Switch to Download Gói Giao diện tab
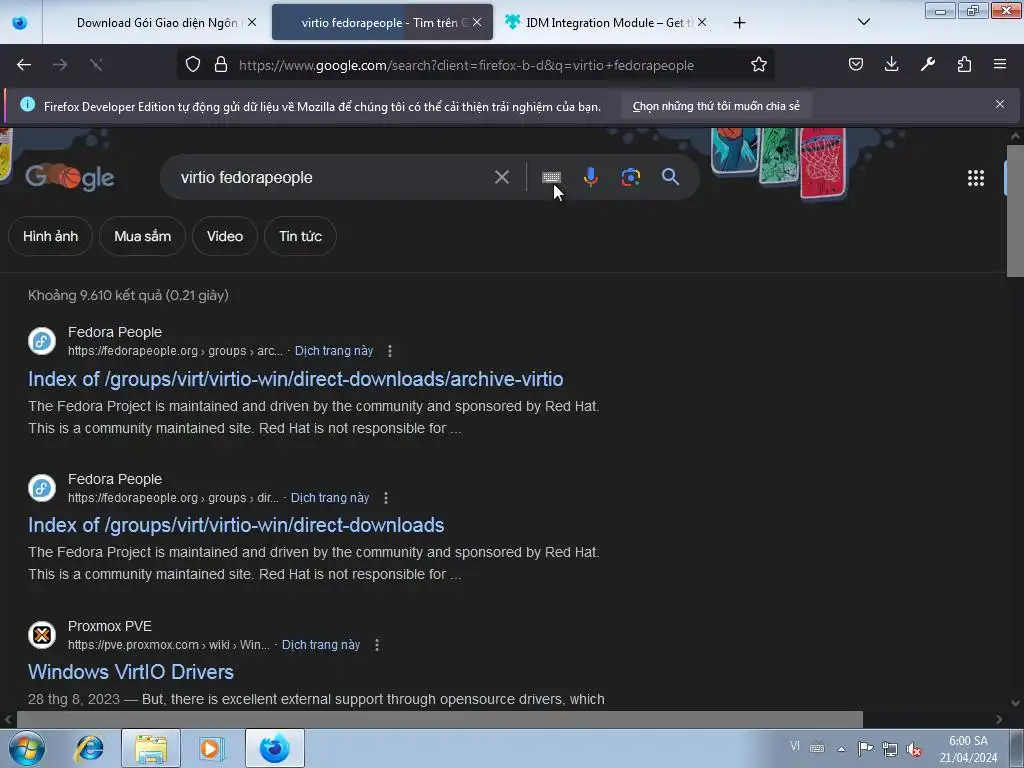 click(157, 23)
